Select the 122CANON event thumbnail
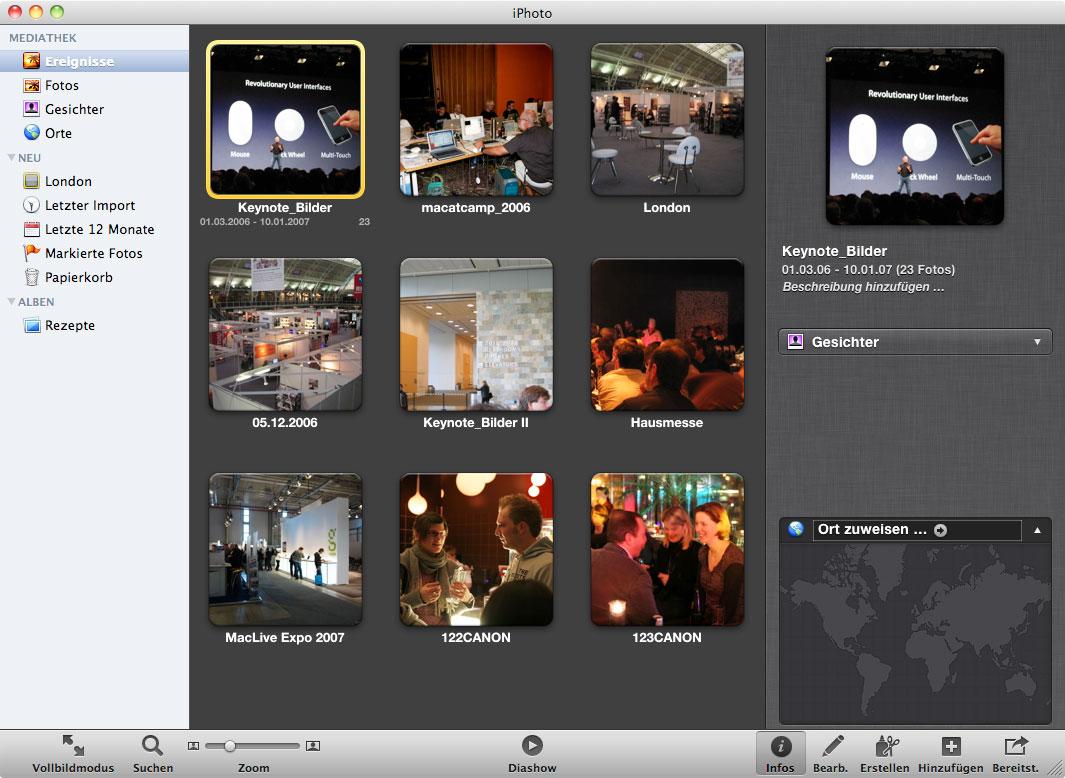 476,550
